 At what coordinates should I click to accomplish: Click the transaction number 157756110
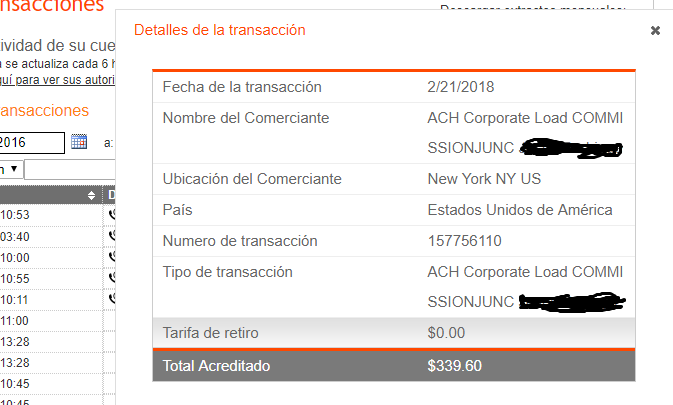464,241
